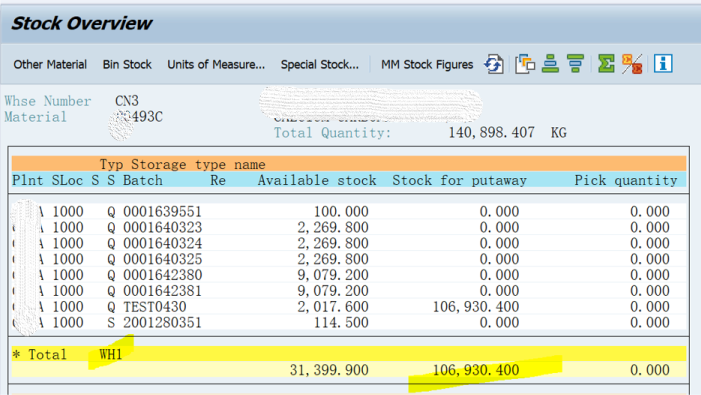Click Typ Storage type name header

(x=182, y=164)
